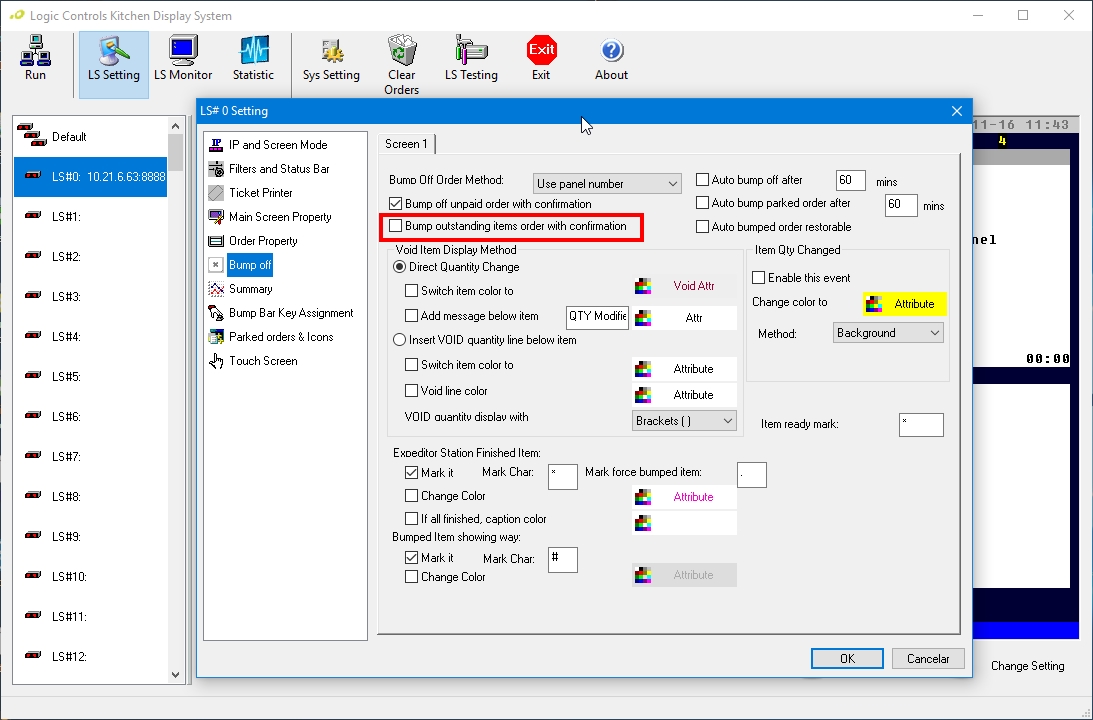Image resolution: width=1093 pixels, height=720 pixels.
Task: Confirm the settings with OK
Action: 847,658
